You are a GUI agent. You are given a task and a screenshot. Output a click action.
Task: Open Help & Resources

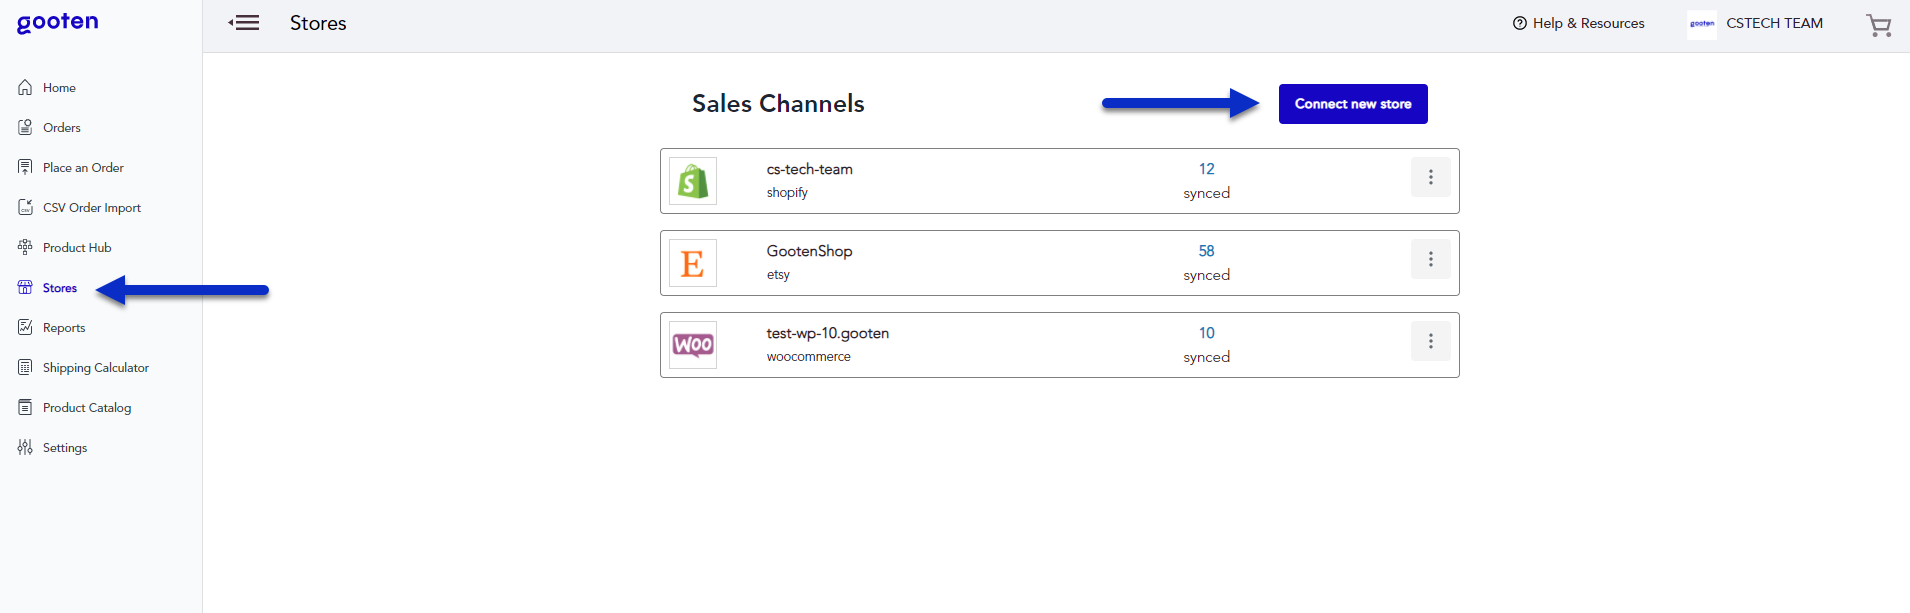pyautogui.click(x=1578, y=23)
